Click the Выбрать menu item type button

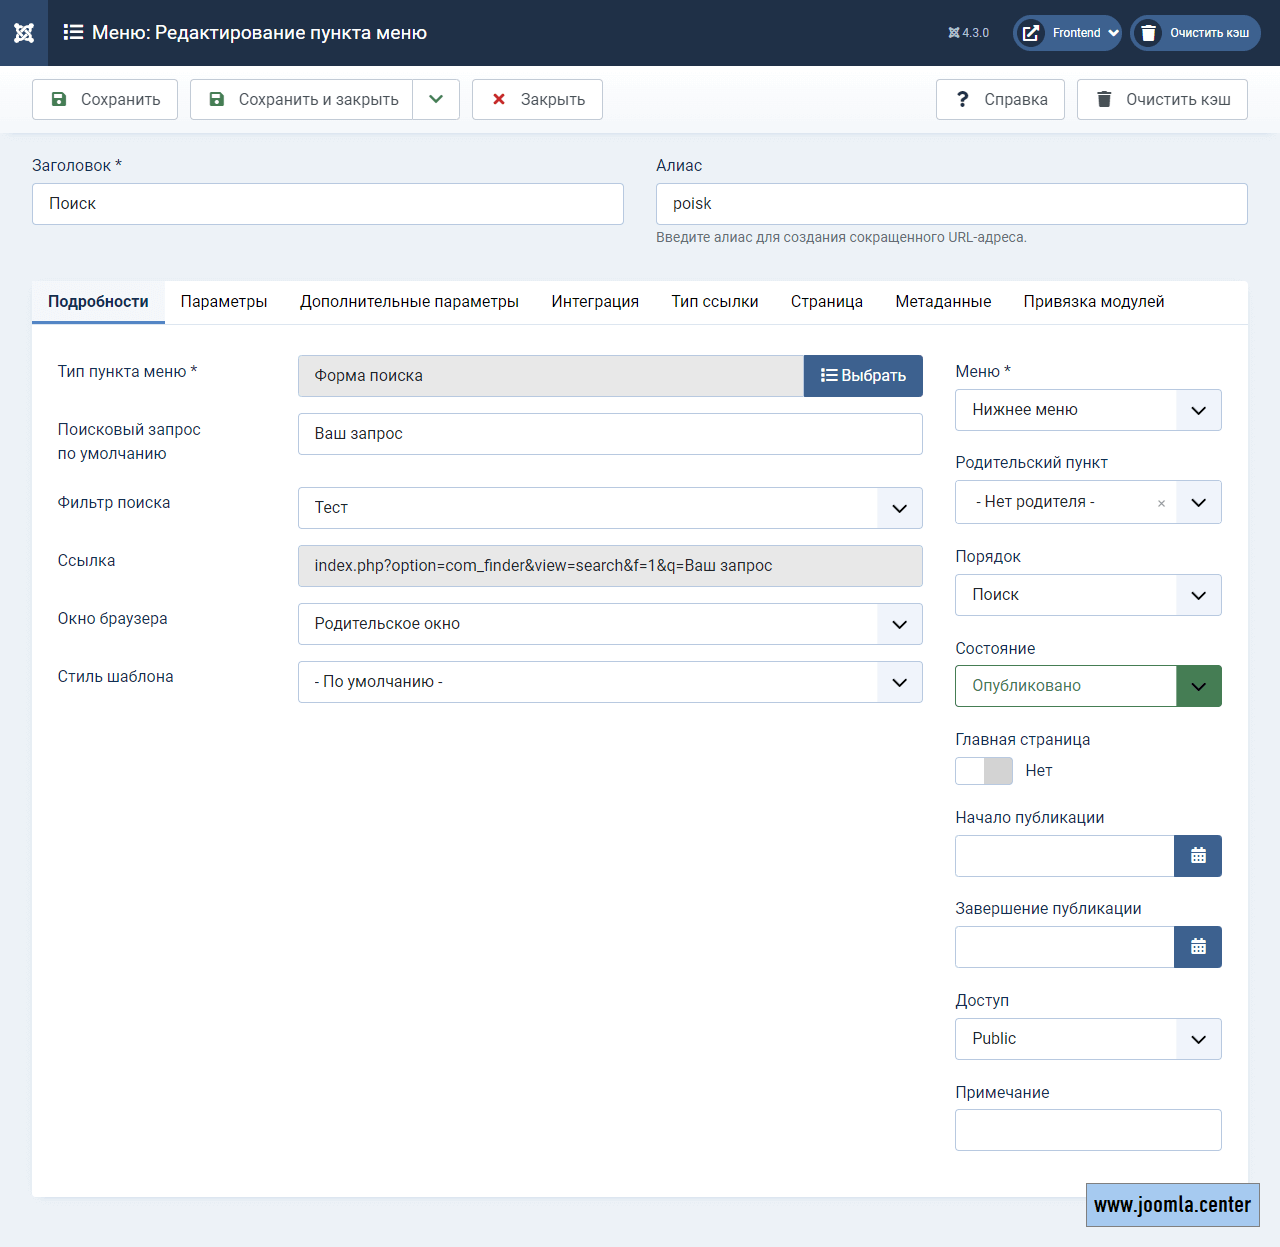[863, 376]
